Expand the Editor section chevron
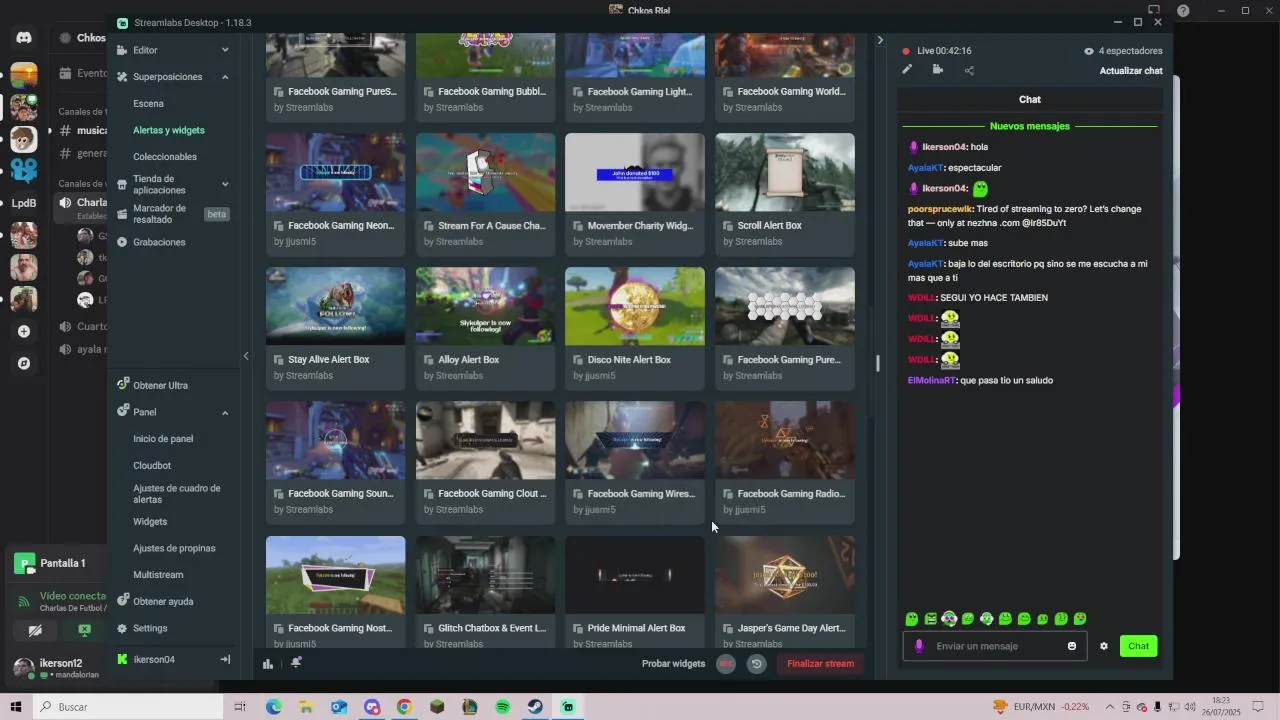1280x720 pixels. click(225, 50)
